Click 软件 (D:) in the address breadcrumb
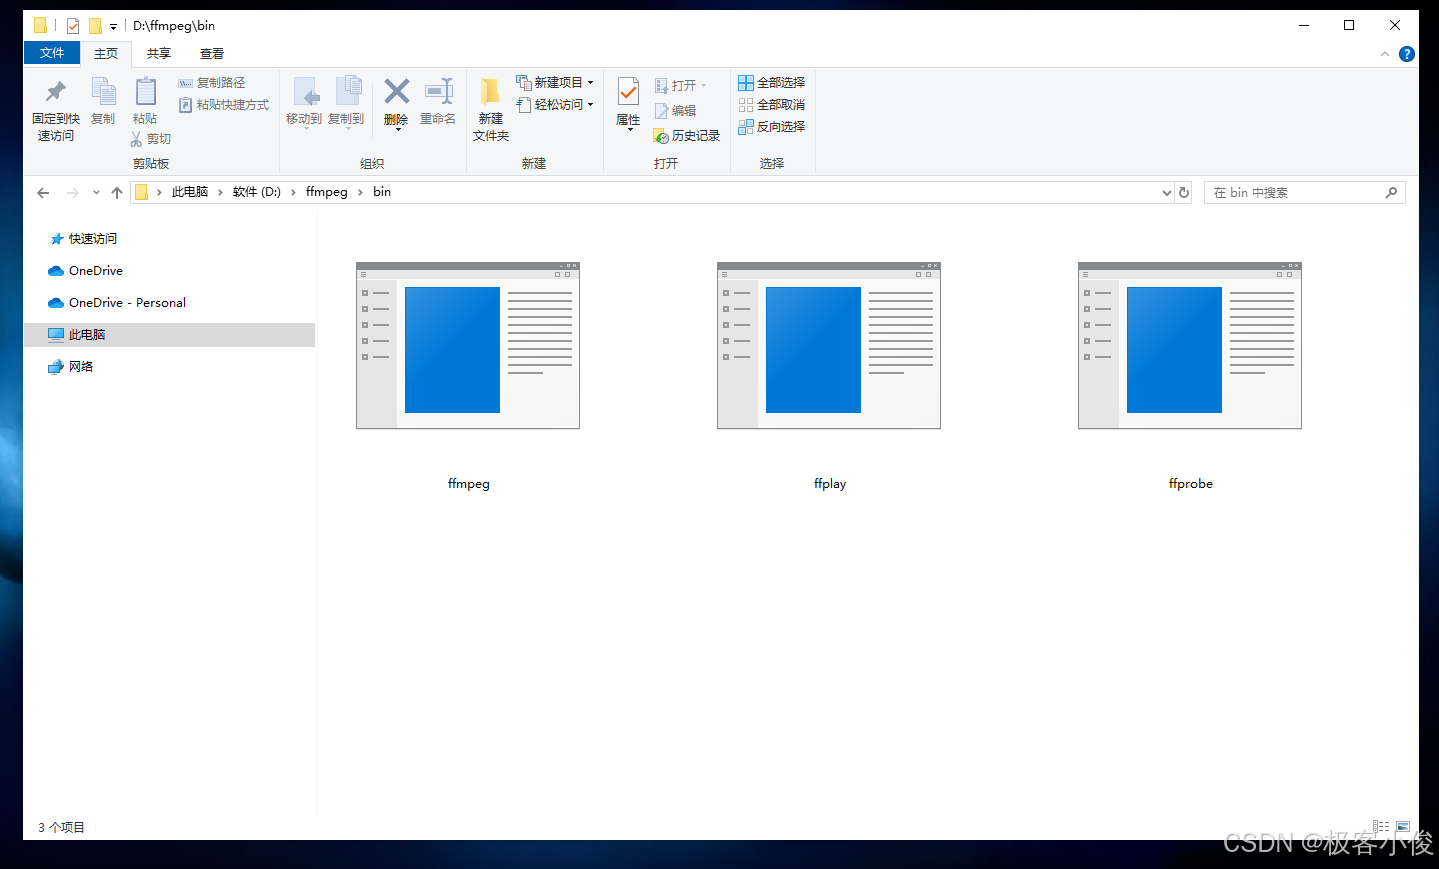 tap(257, 192)
